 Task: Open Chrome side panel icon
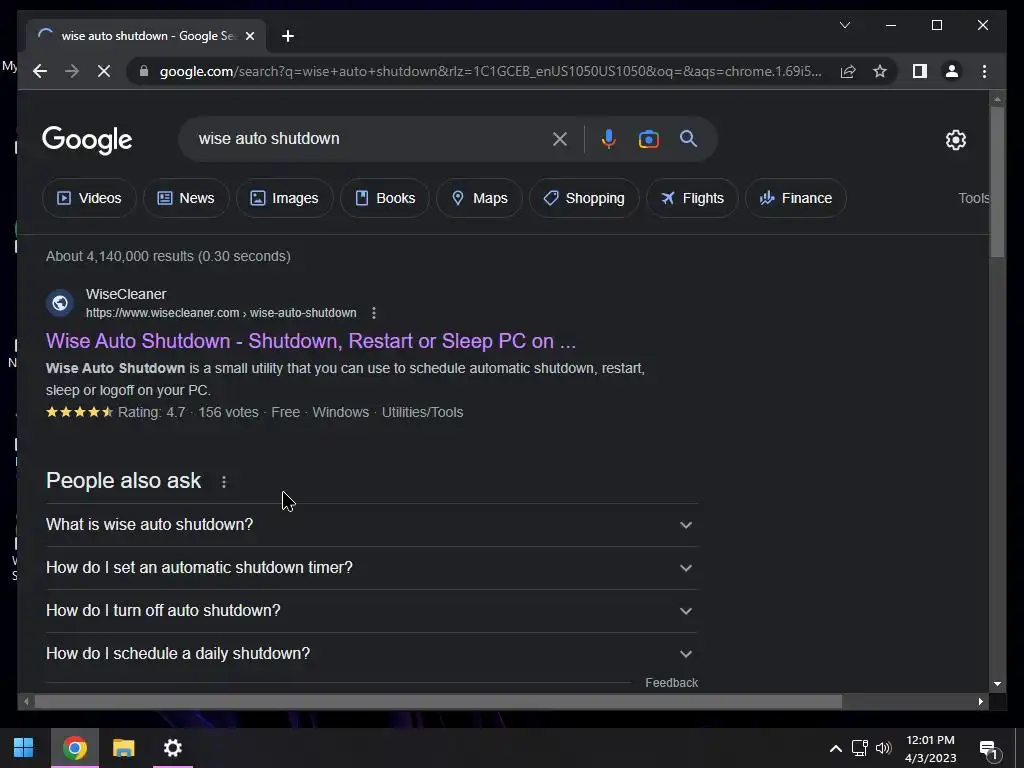(x=920, y=71)
